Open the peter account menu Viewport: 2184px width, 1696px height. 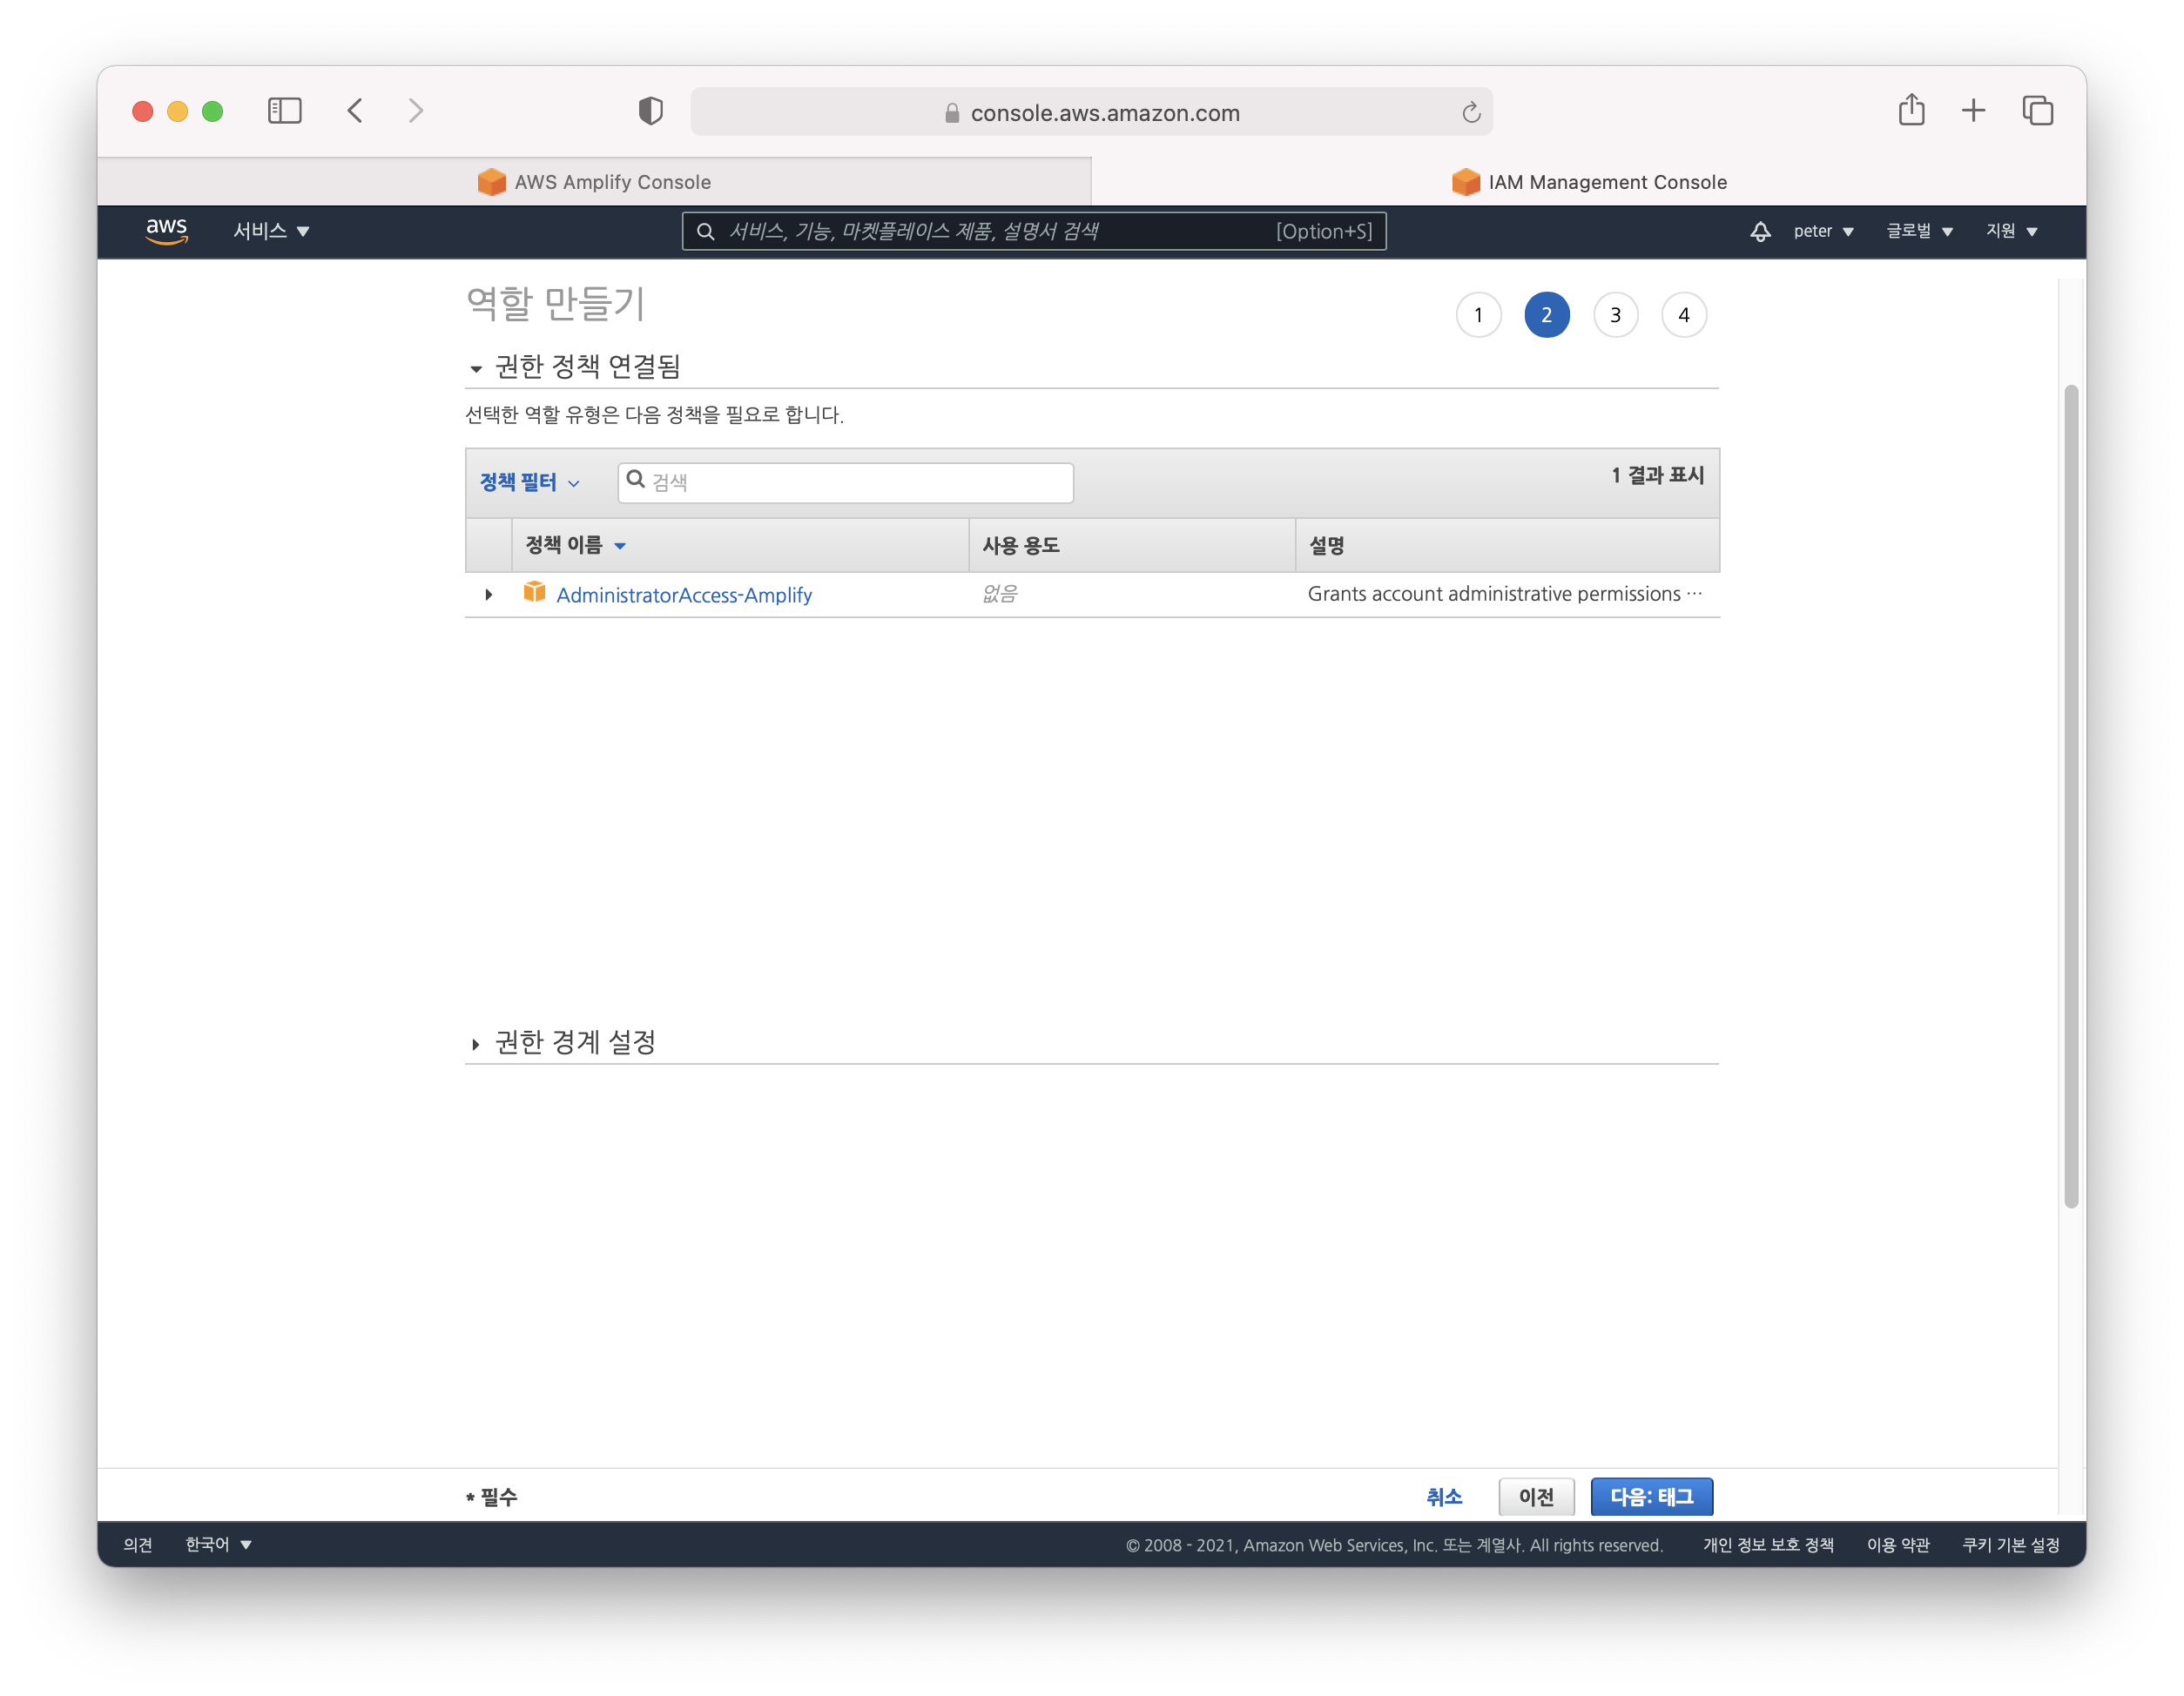point(1822,231)
